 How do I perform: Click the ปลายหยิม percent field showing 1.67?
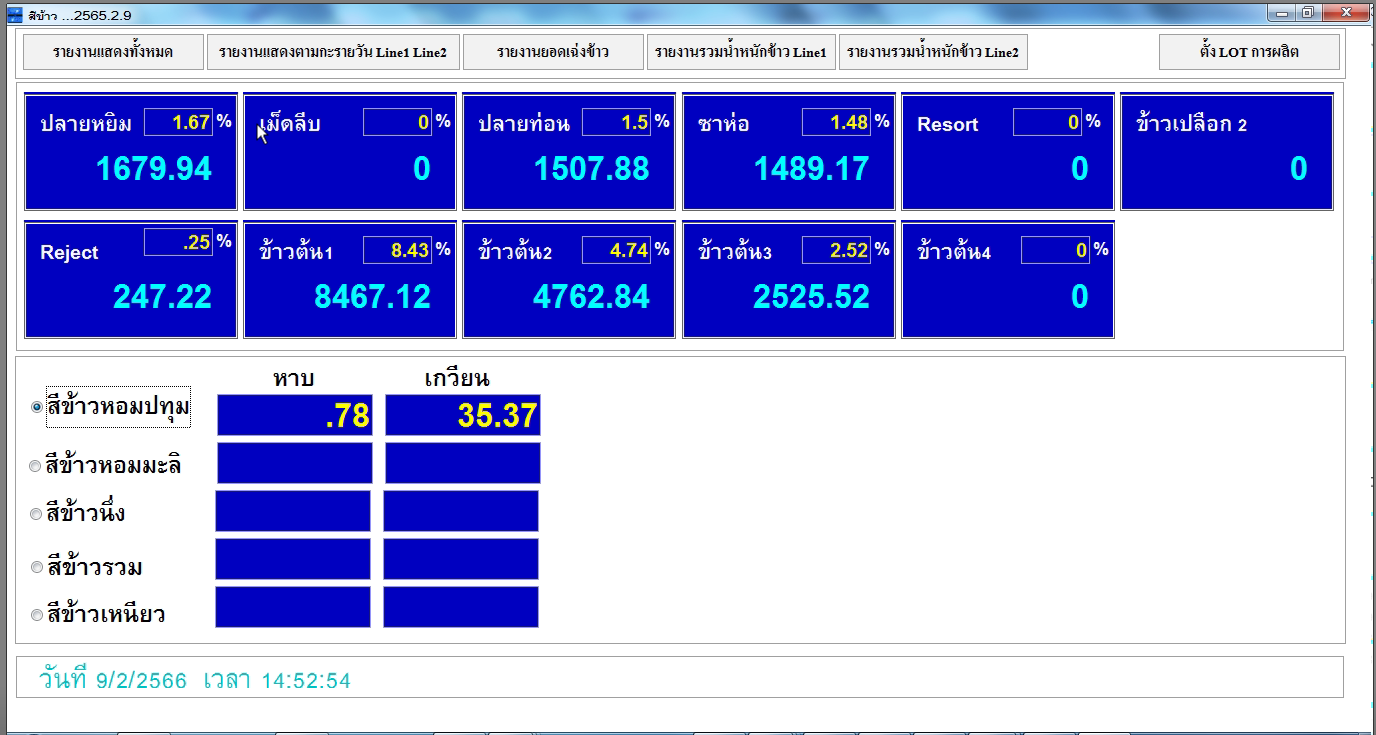point(178,122)
